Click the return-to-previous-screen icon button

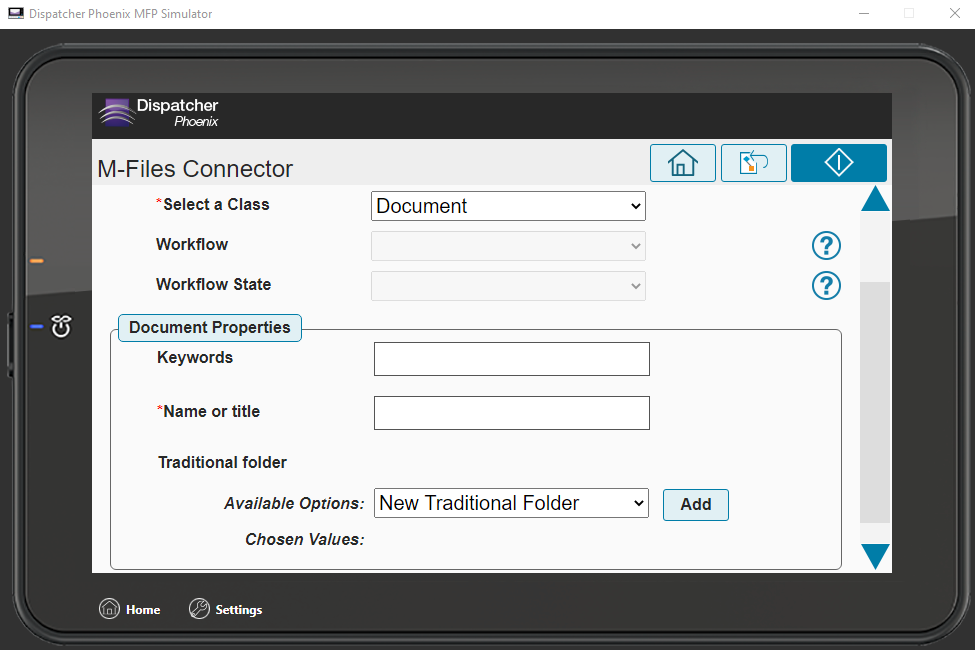753,163
